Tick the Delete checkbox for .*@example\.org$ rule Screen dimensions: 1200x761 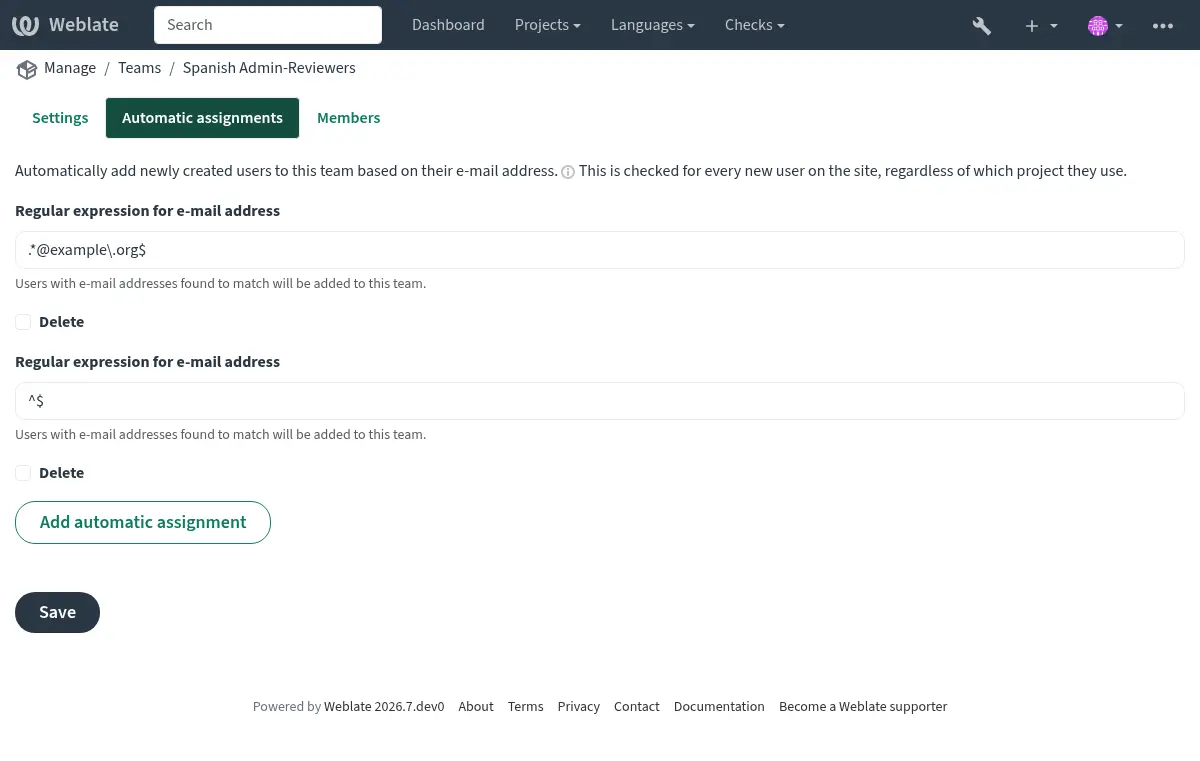pyautogui.click(x=23, y=322)
